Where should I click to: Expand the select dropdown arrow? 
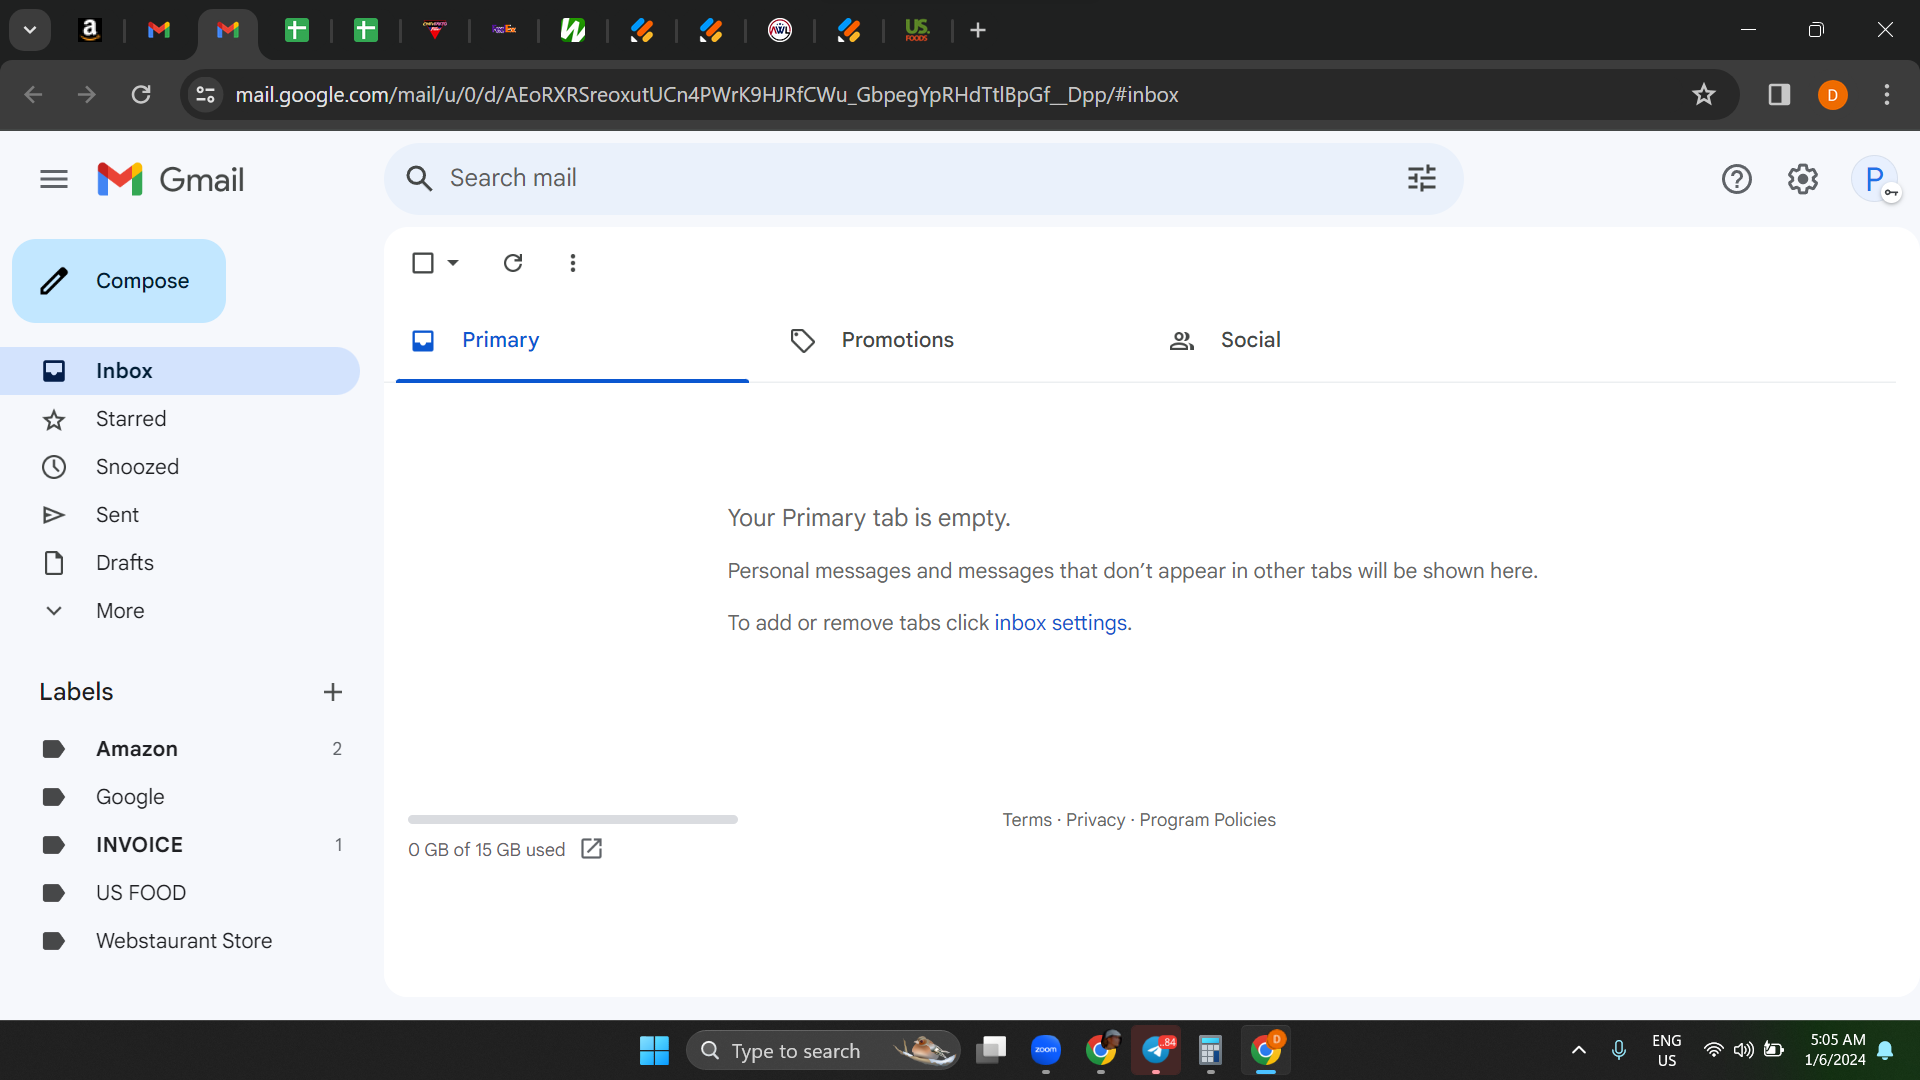(453, 263)
